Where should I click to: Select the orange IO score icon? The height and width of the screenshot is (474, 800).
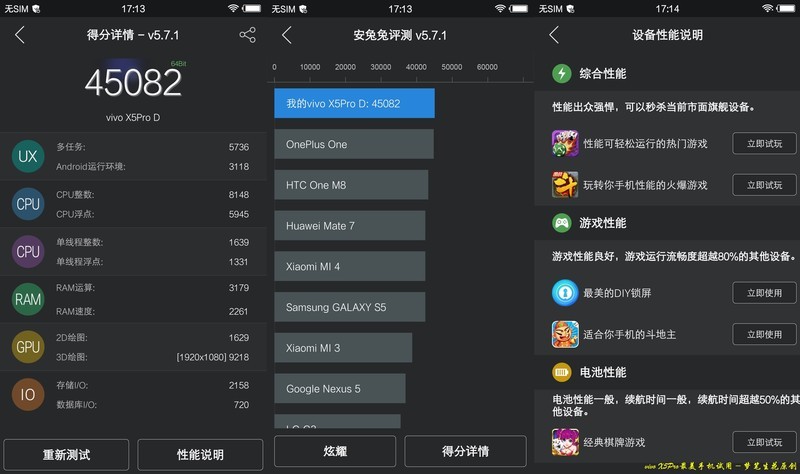28,394
